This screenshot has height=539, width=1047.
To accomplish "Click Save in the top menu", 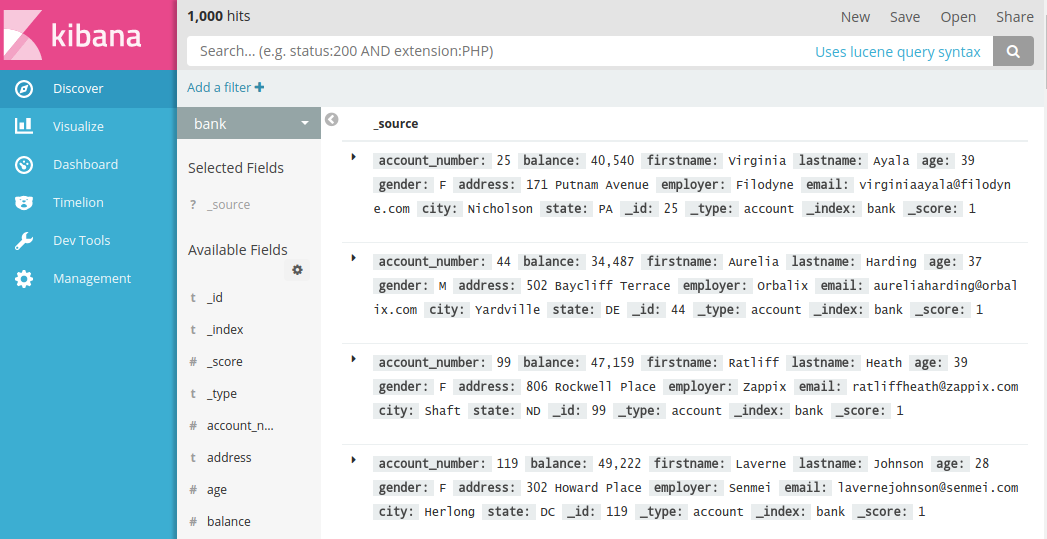I will tap(905, 17).
